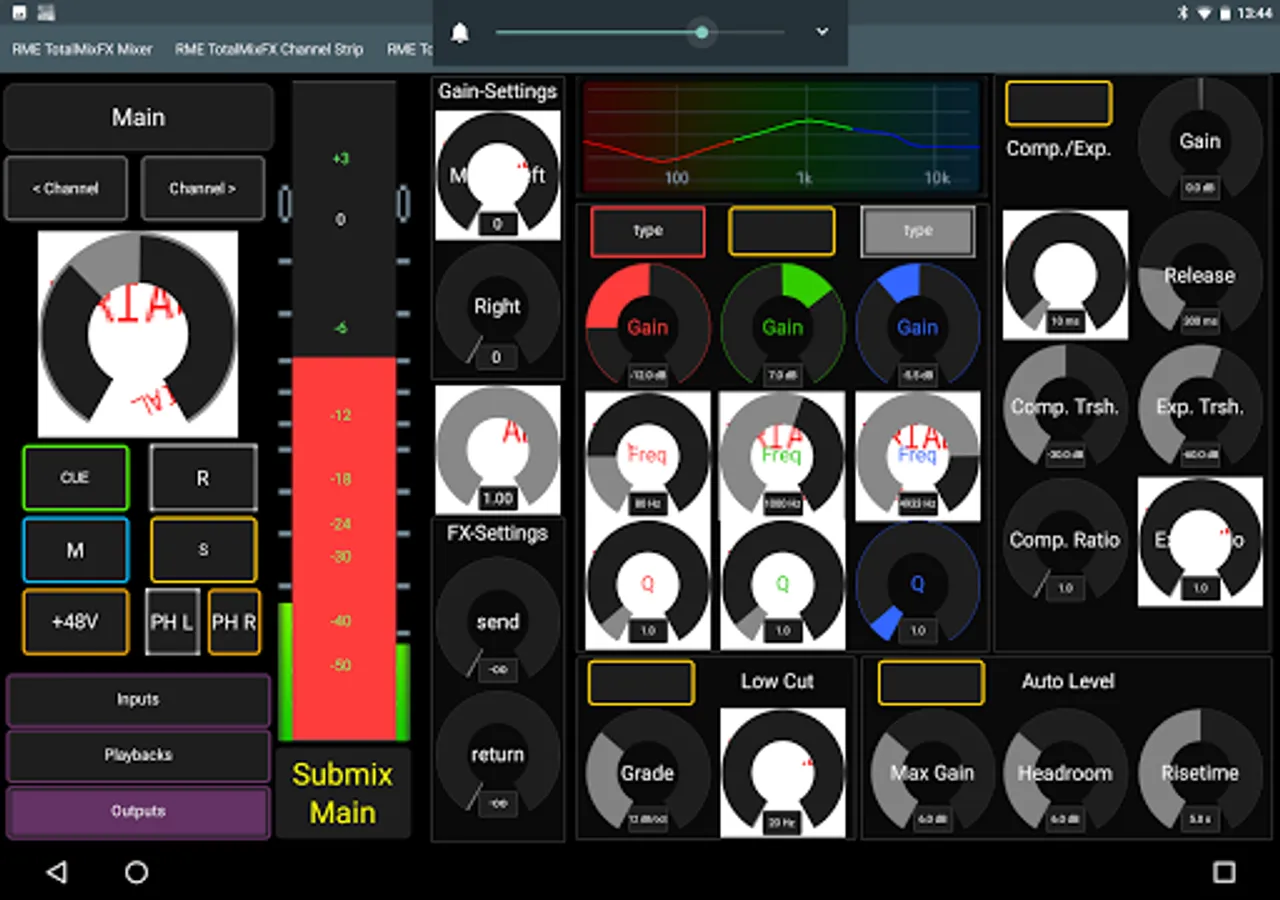Click the red Freq knob
The image size is (1280, 900).
(x=648, y=455)
